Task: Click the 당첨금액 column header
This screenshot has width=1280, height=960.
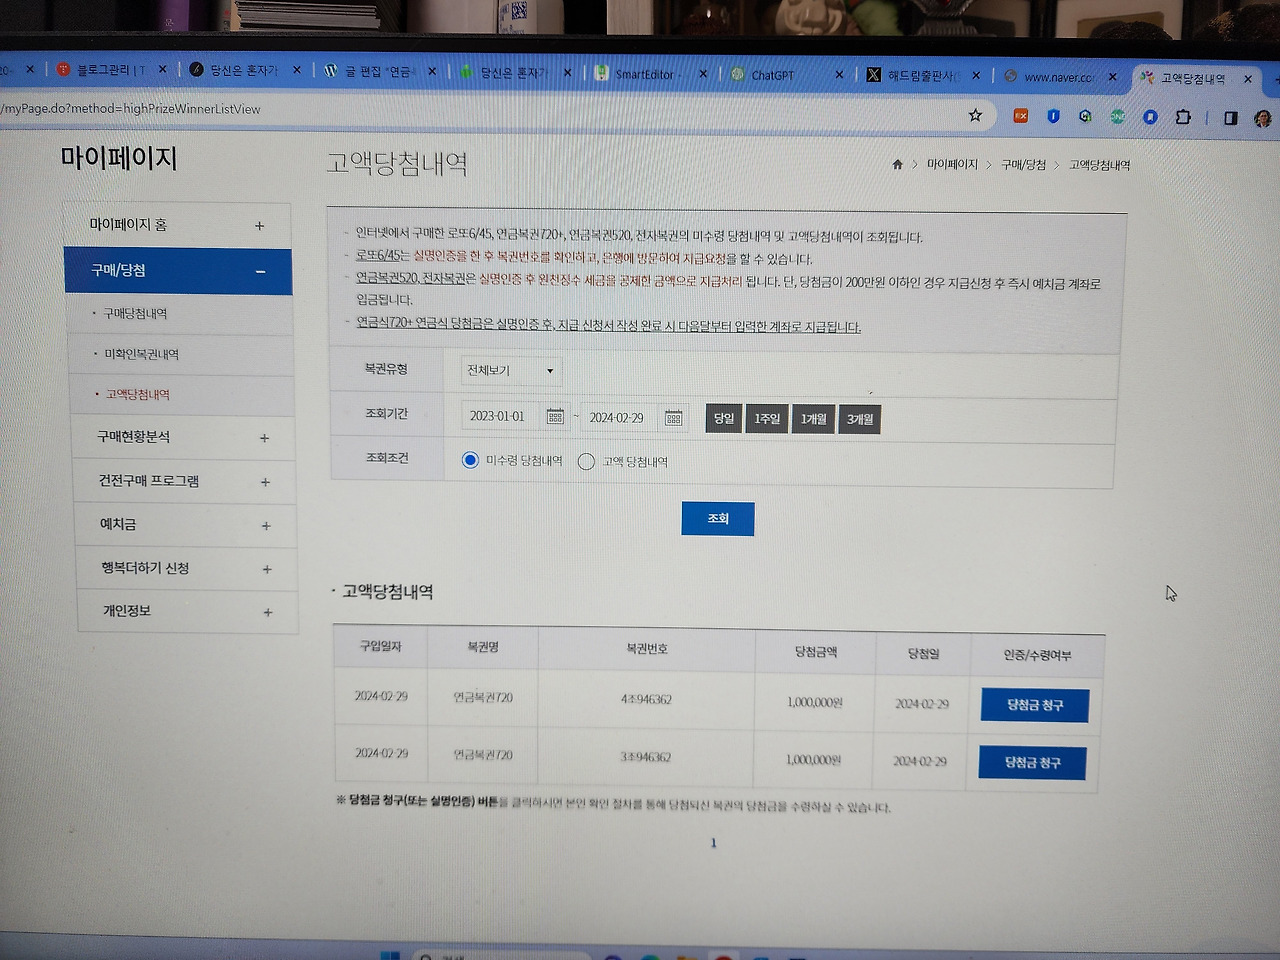Action: [x=816, y=652]
